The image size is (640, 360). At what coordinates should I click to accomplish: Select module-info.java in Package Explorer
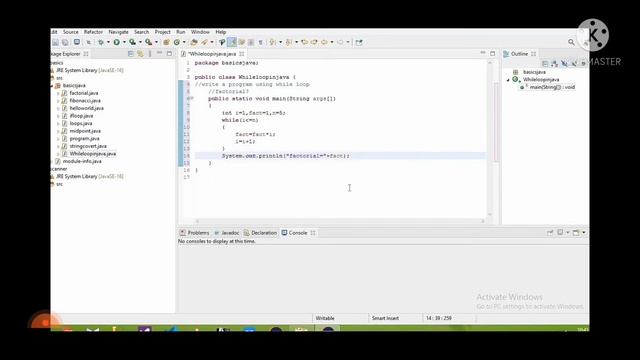tap(82, 161)
